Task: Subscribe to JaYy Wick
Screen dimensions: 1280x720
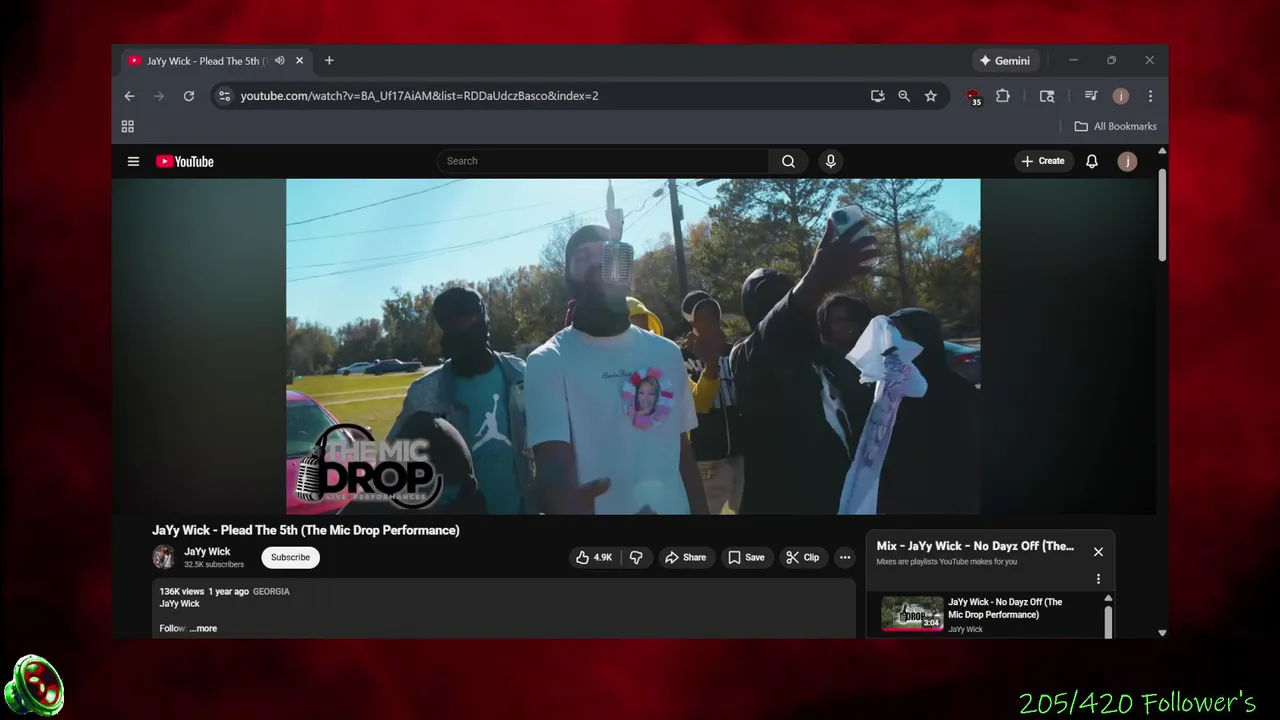Action: click(290, 557)
